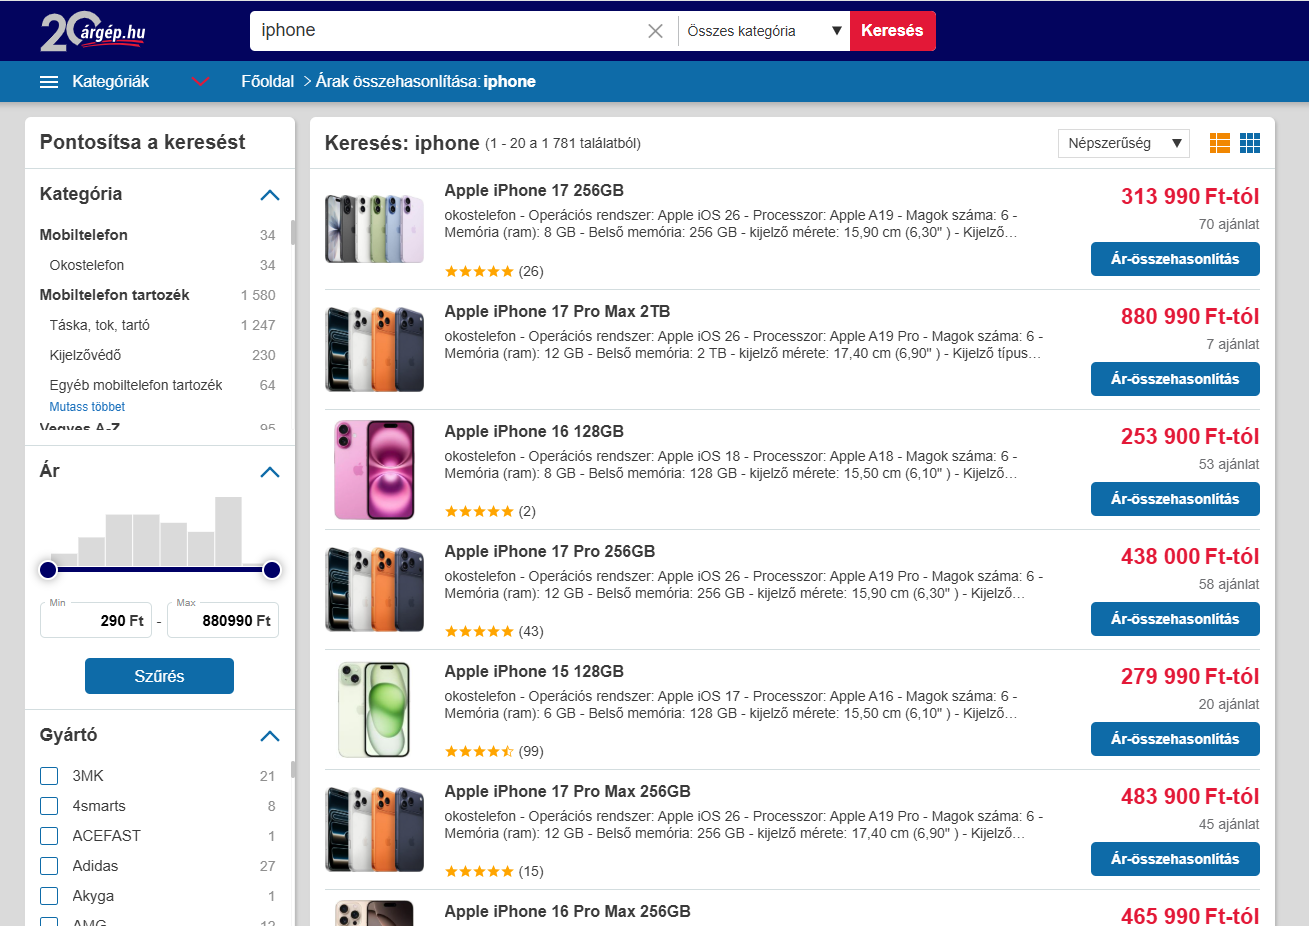Collapse the Gyártó filter section
Viewport: 1309px width, 926px height.
tap(270, 736)
